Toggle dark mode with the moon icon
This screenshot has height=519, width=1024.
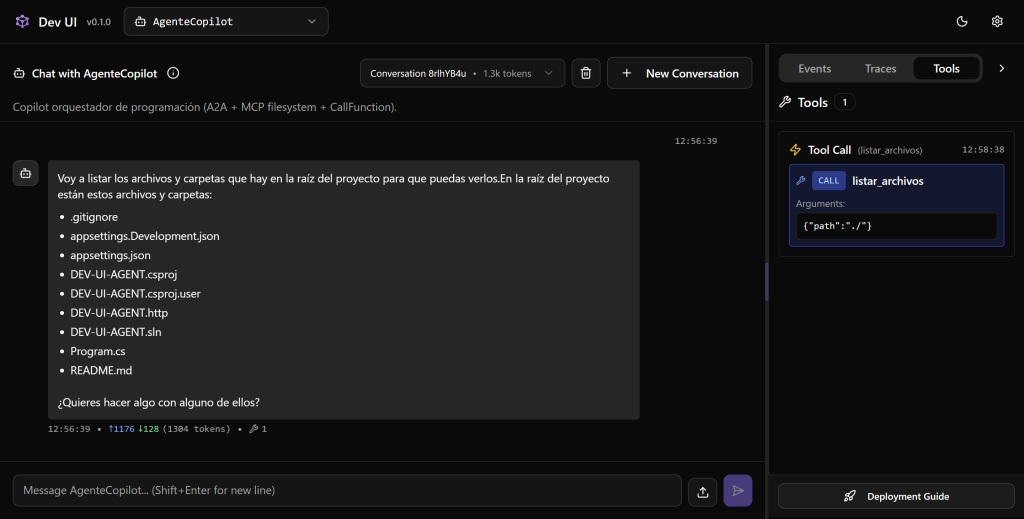pyautogui.click(x=962, y=21)
